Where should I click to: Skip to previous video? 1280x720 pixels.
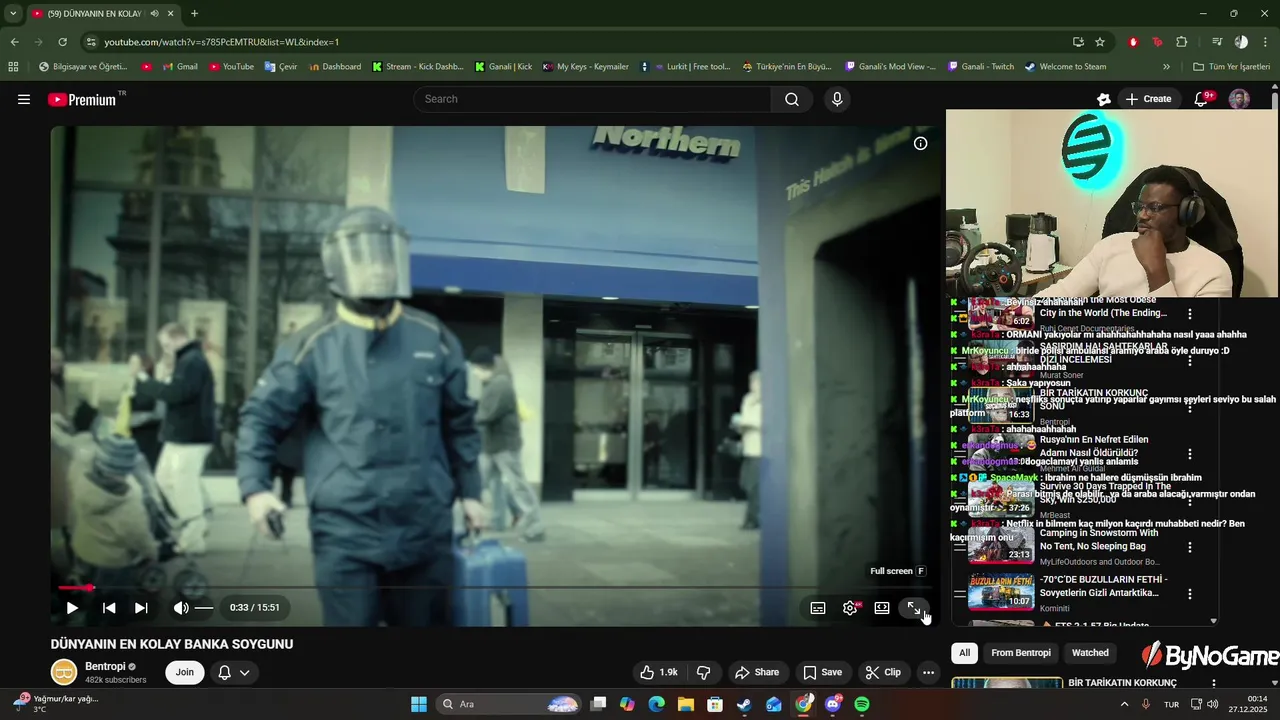coord(109,608)
